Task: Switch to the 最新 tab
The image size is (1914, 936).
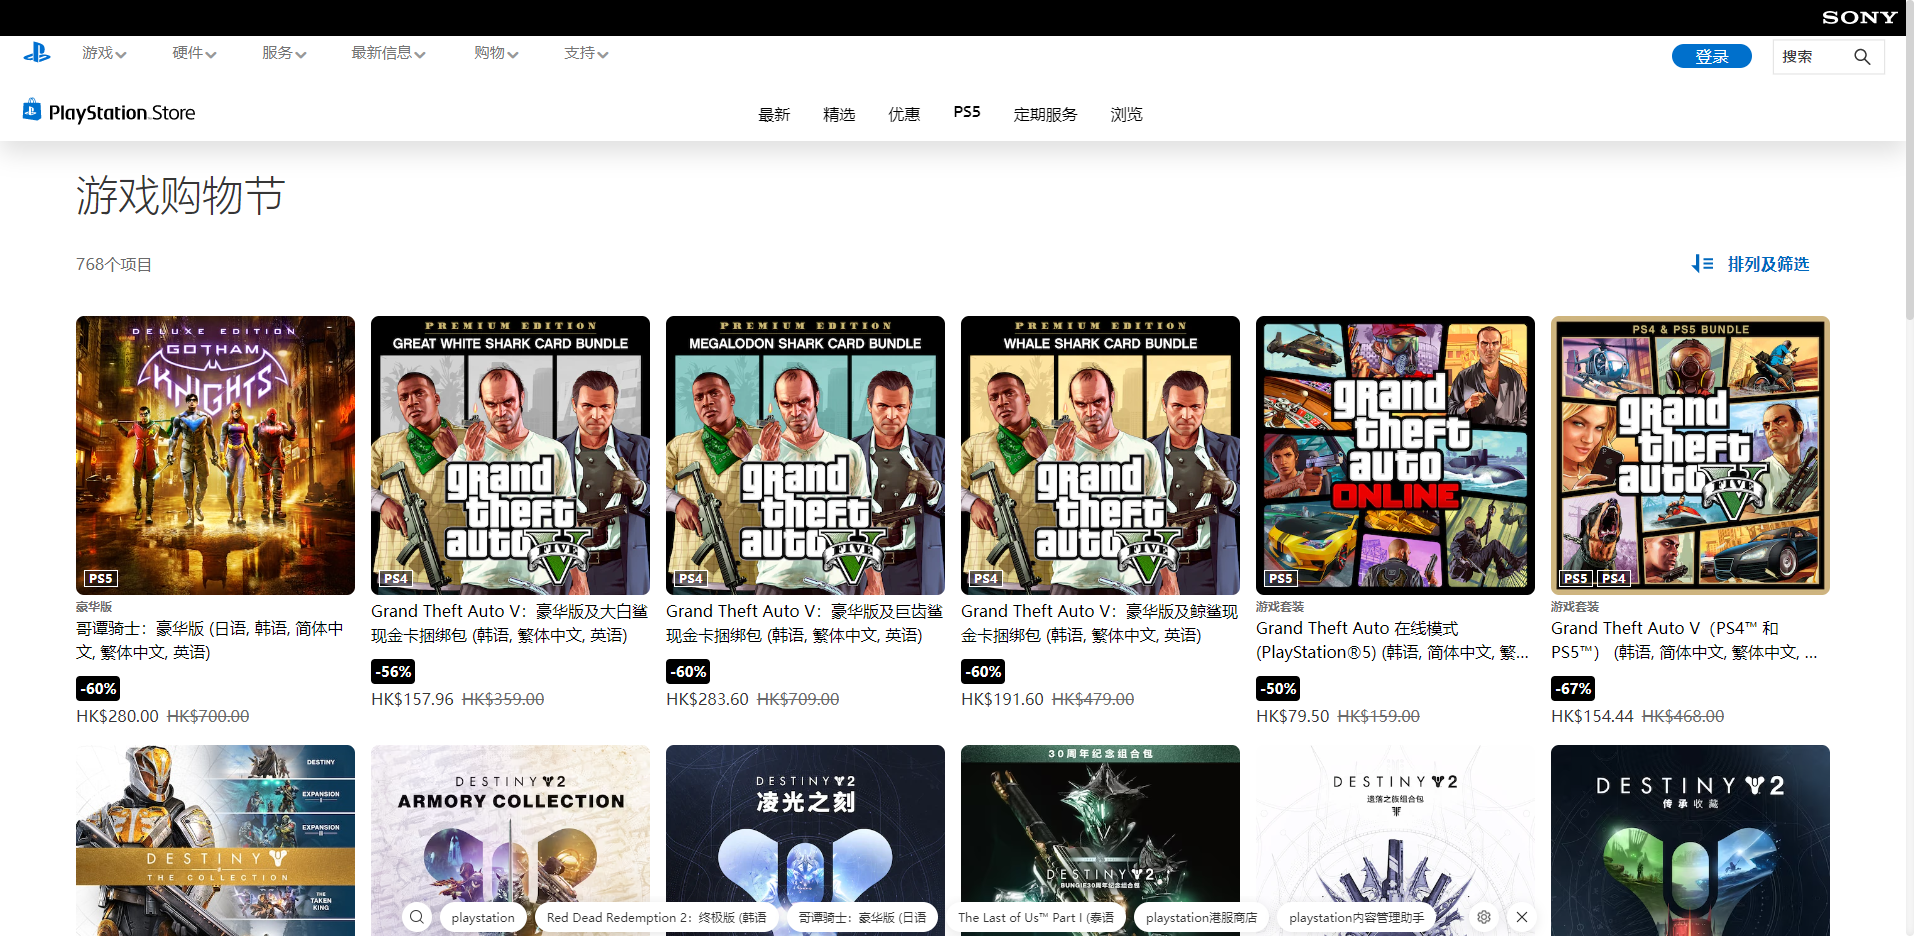Action: [774, 114]
